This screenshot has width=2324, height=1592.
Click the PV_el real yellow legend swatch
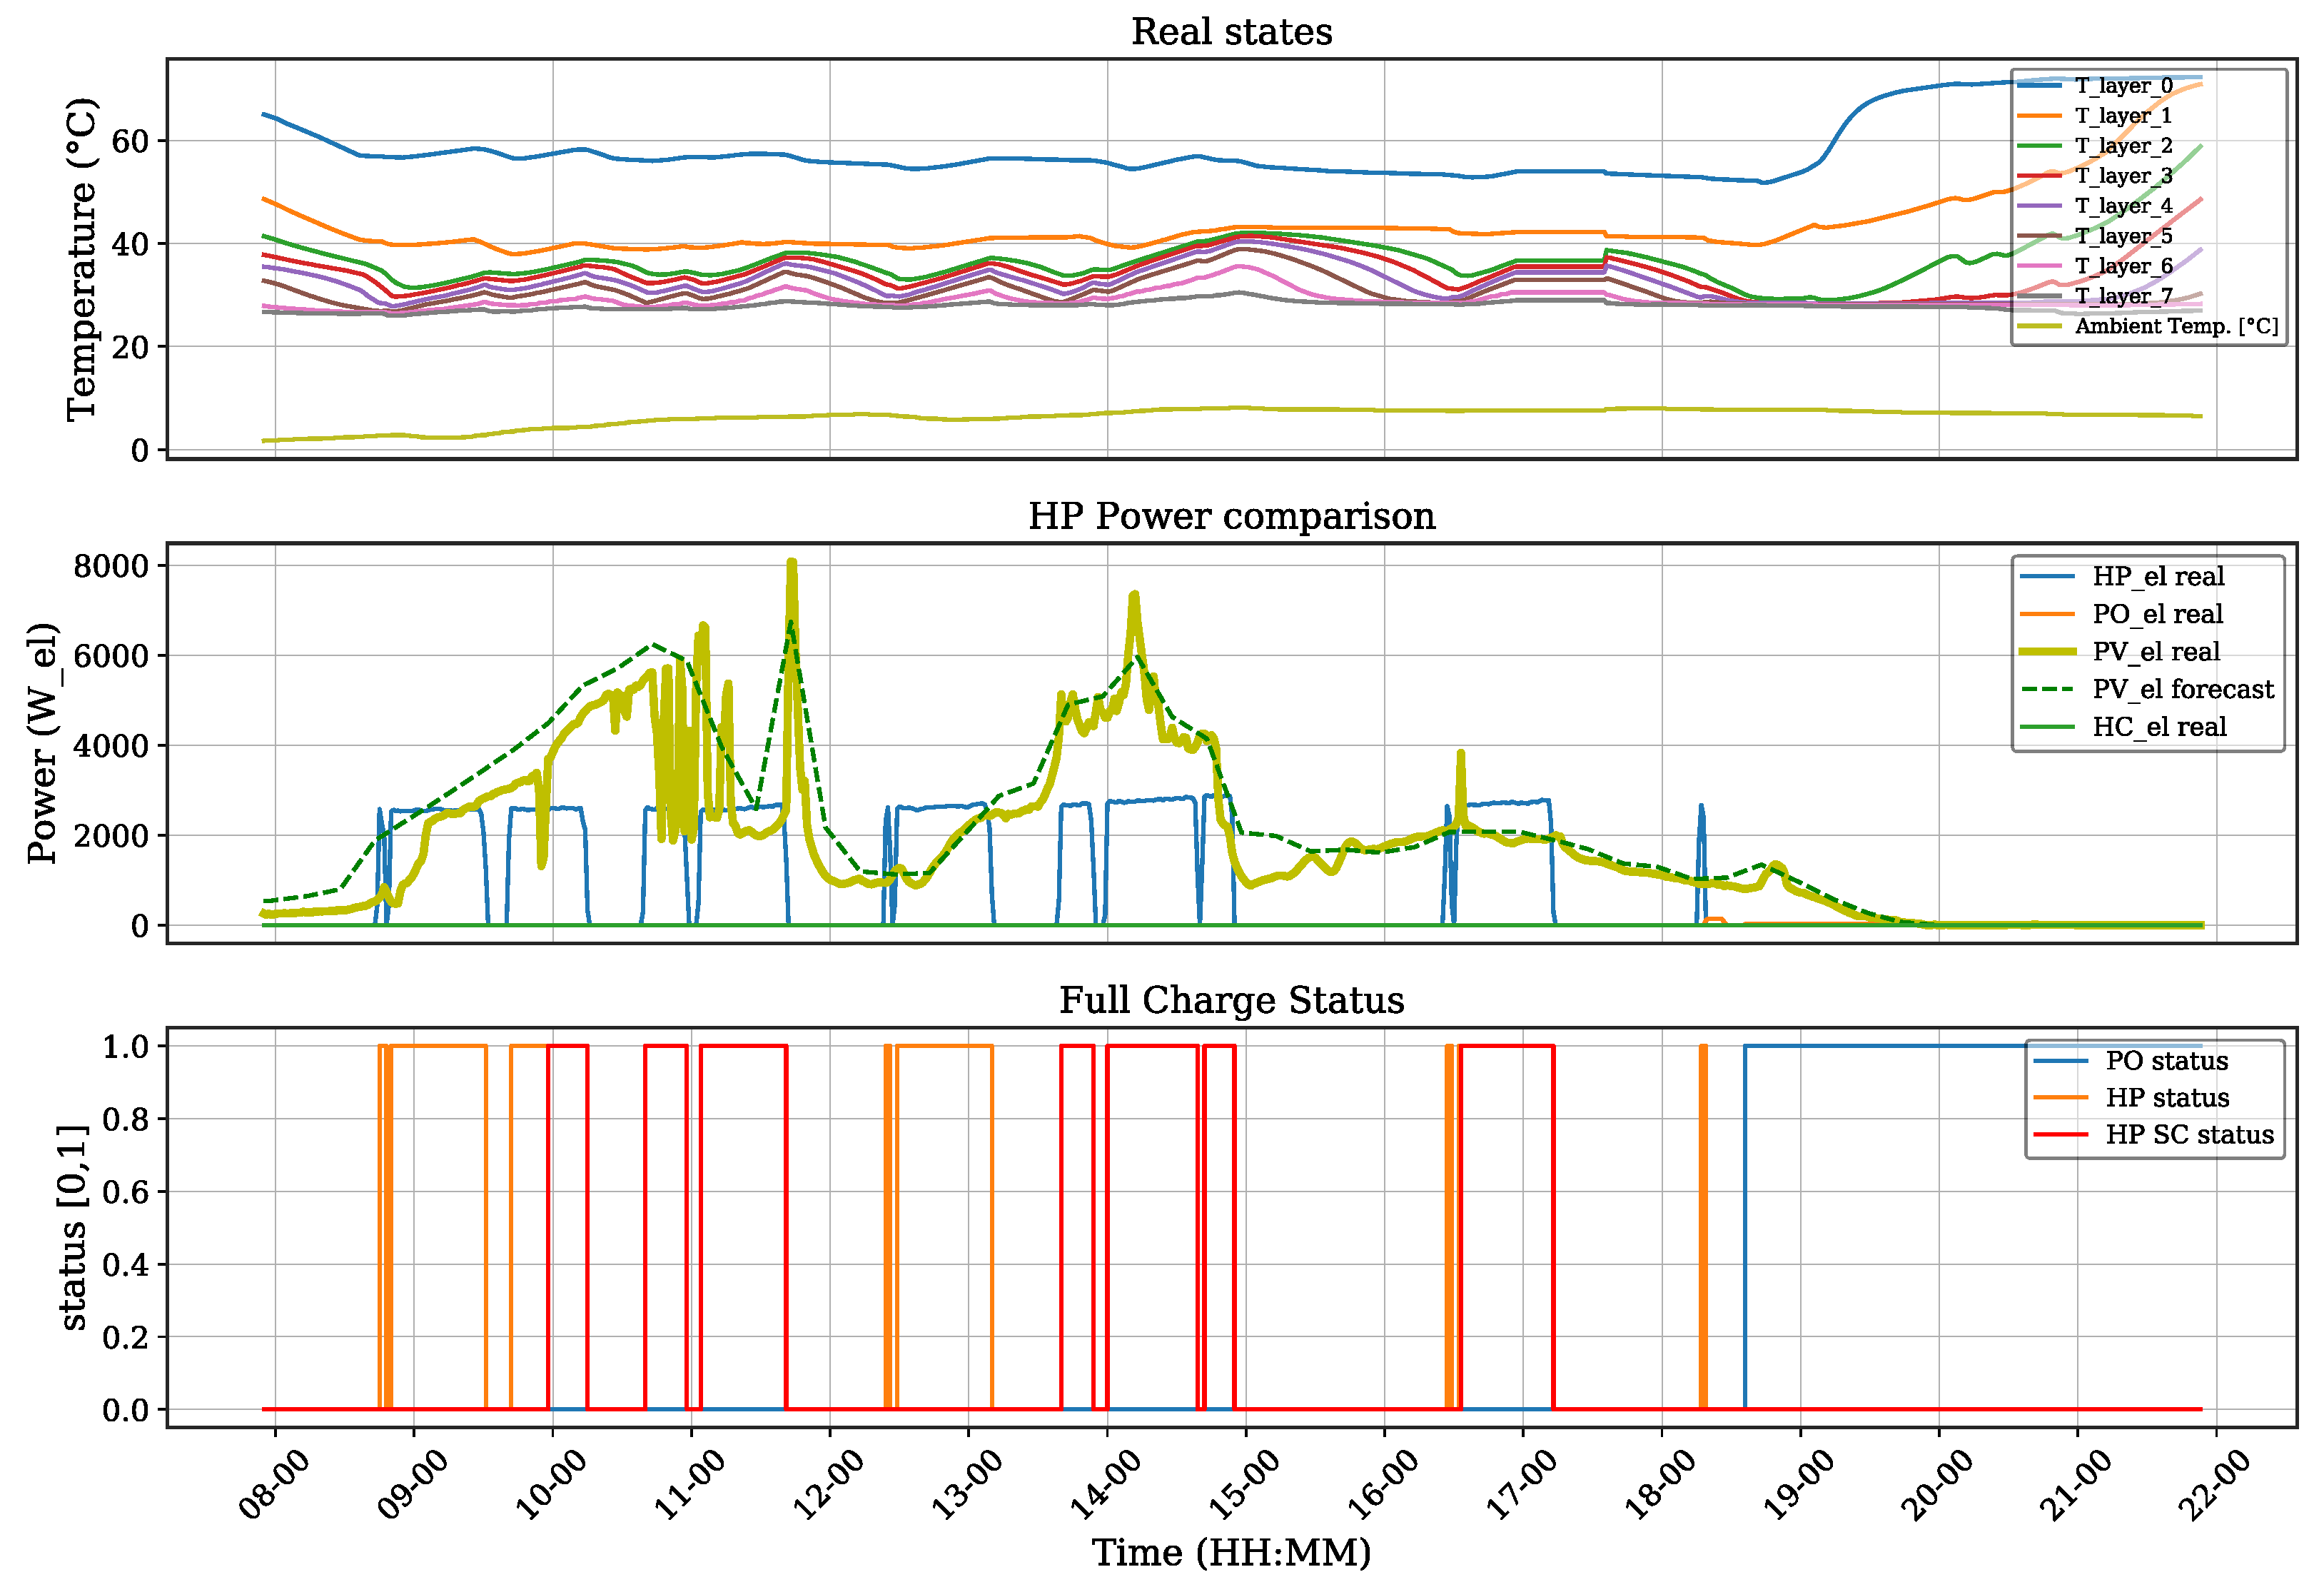[2046, 652]
